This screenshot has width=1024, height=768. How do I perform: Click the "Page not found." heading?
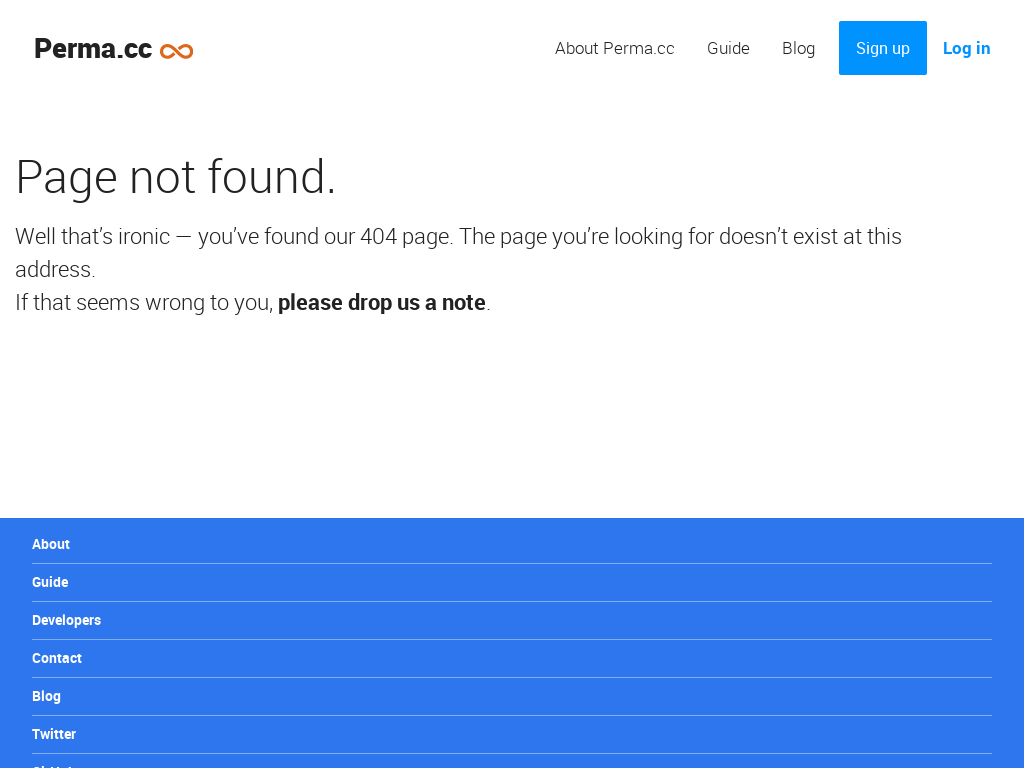pyautogui.click(x=176, y=177)
